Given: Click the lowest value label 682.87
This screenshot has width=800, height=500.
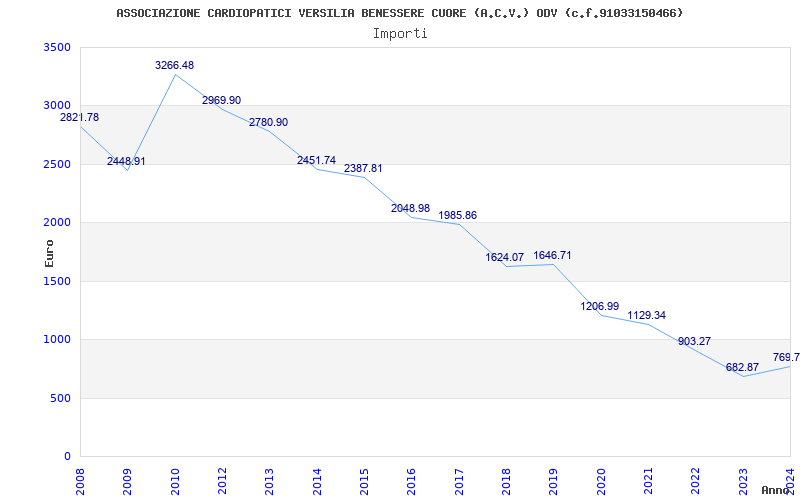Looking at the screenshot, I should pos(742,367).
